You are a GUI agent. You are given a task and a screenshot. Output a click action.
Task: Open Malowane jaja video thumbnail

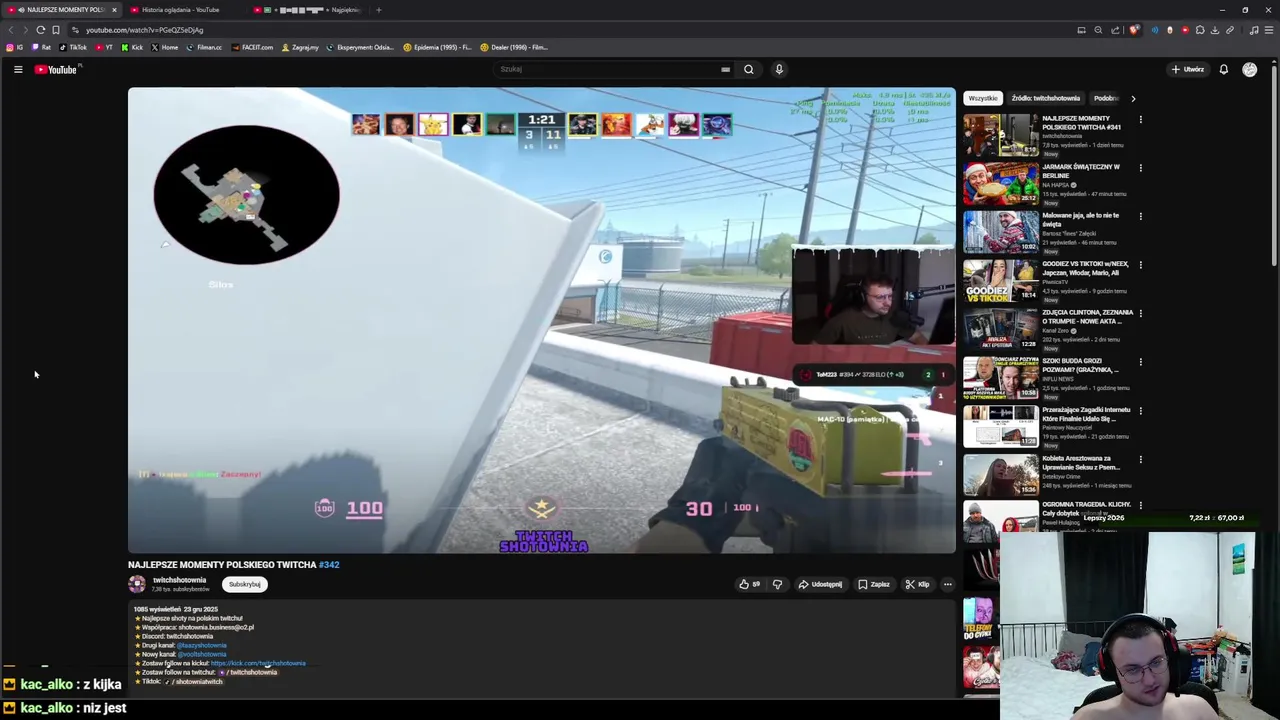coord(1000,233)
